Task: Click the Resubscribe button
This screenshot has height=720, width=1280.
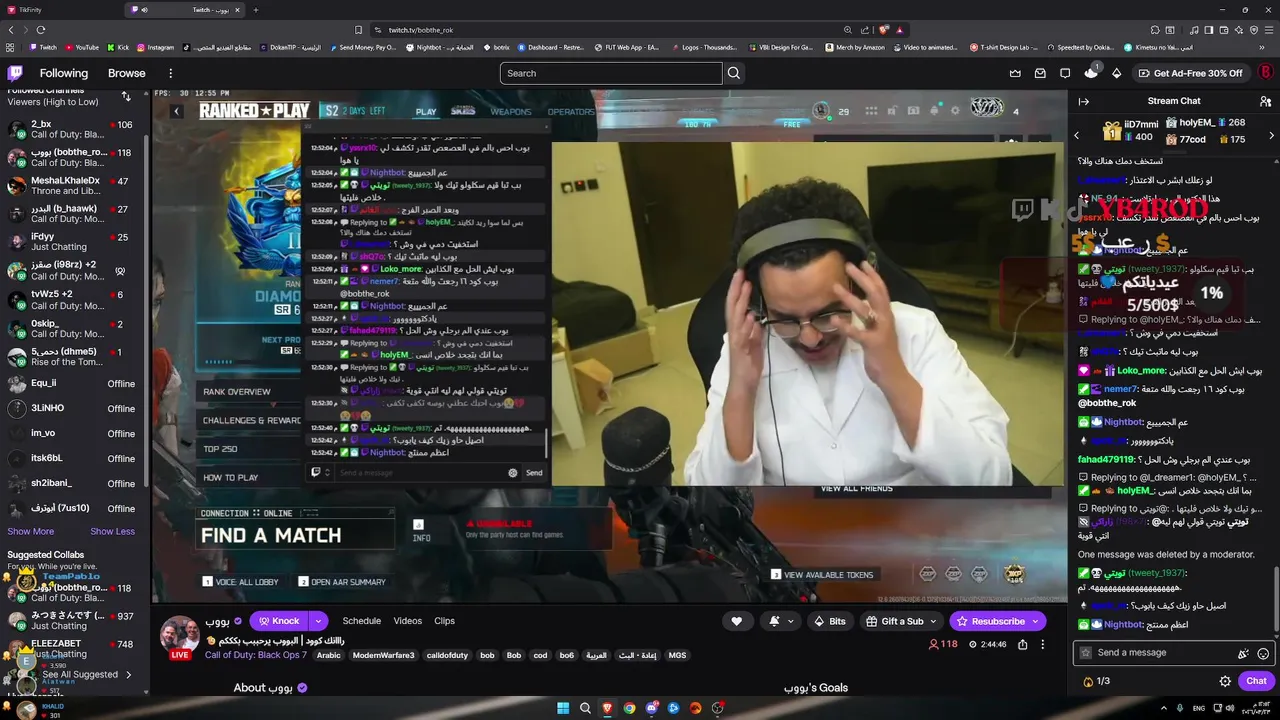Action: pyautogui.click(x=997, y=621)
